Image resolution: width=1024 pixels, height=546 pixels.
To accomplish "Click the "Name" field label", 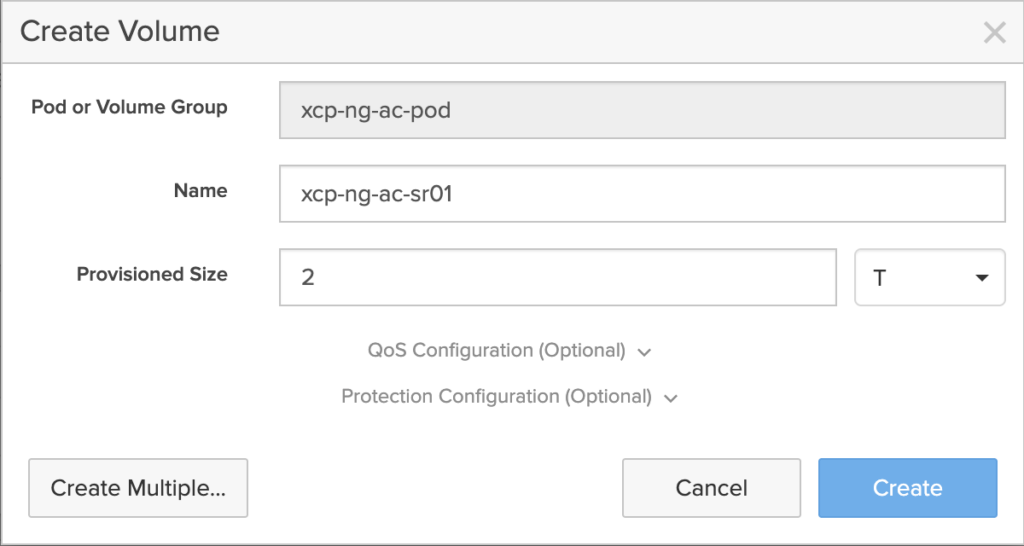I will click(x=201, y=190).
